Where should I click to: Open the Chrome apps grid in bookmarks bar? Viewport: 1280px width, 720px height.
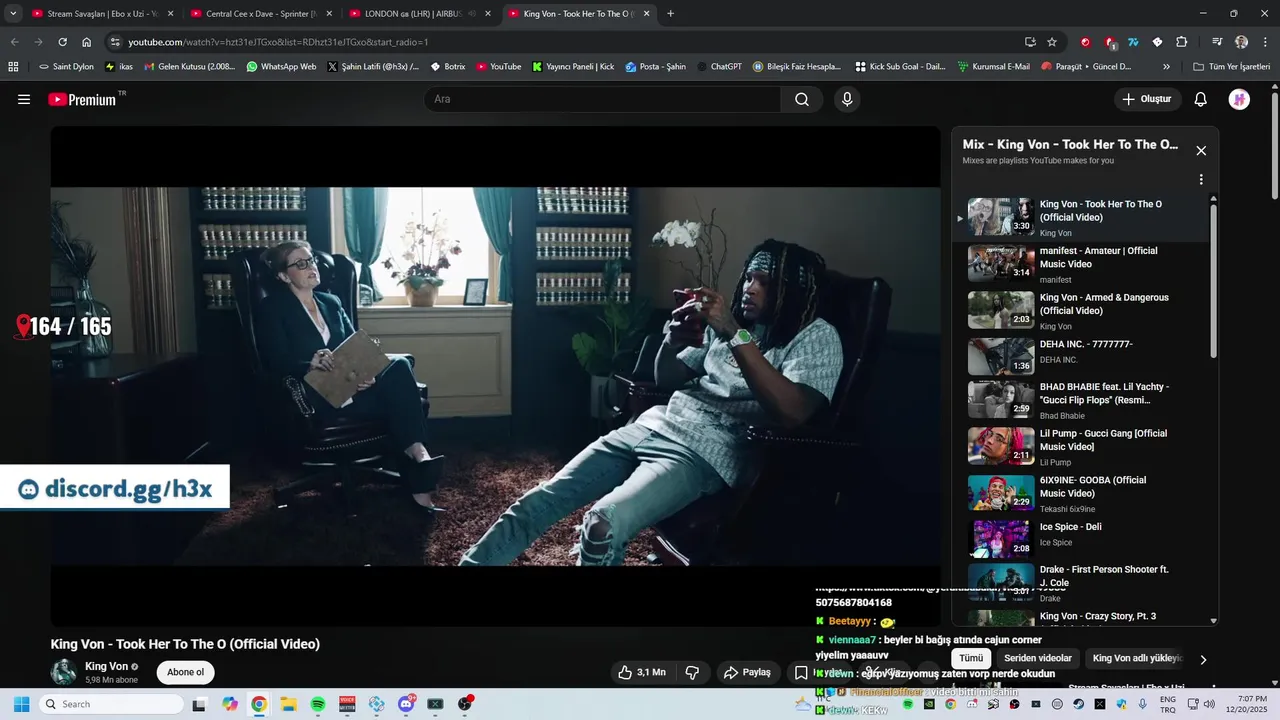click(13, 66)
